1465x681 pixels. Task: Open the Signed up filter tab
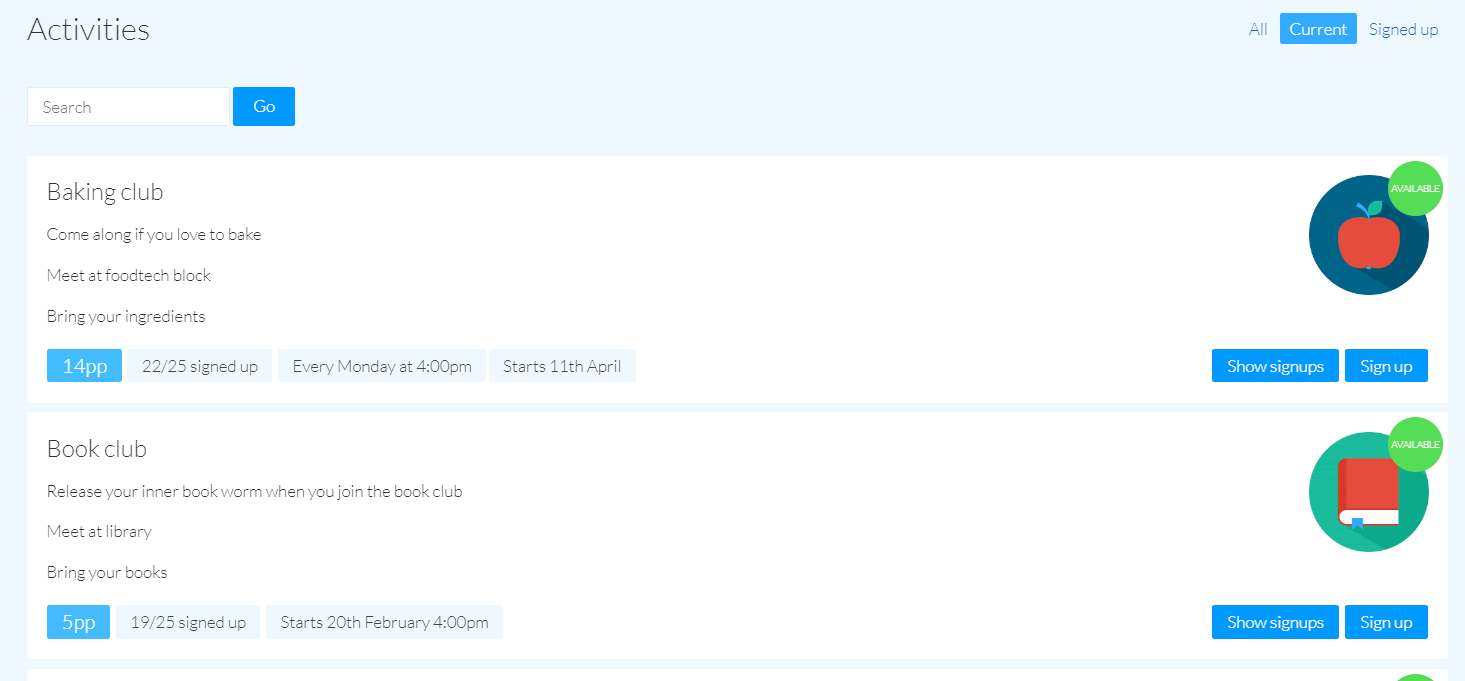1403,29
